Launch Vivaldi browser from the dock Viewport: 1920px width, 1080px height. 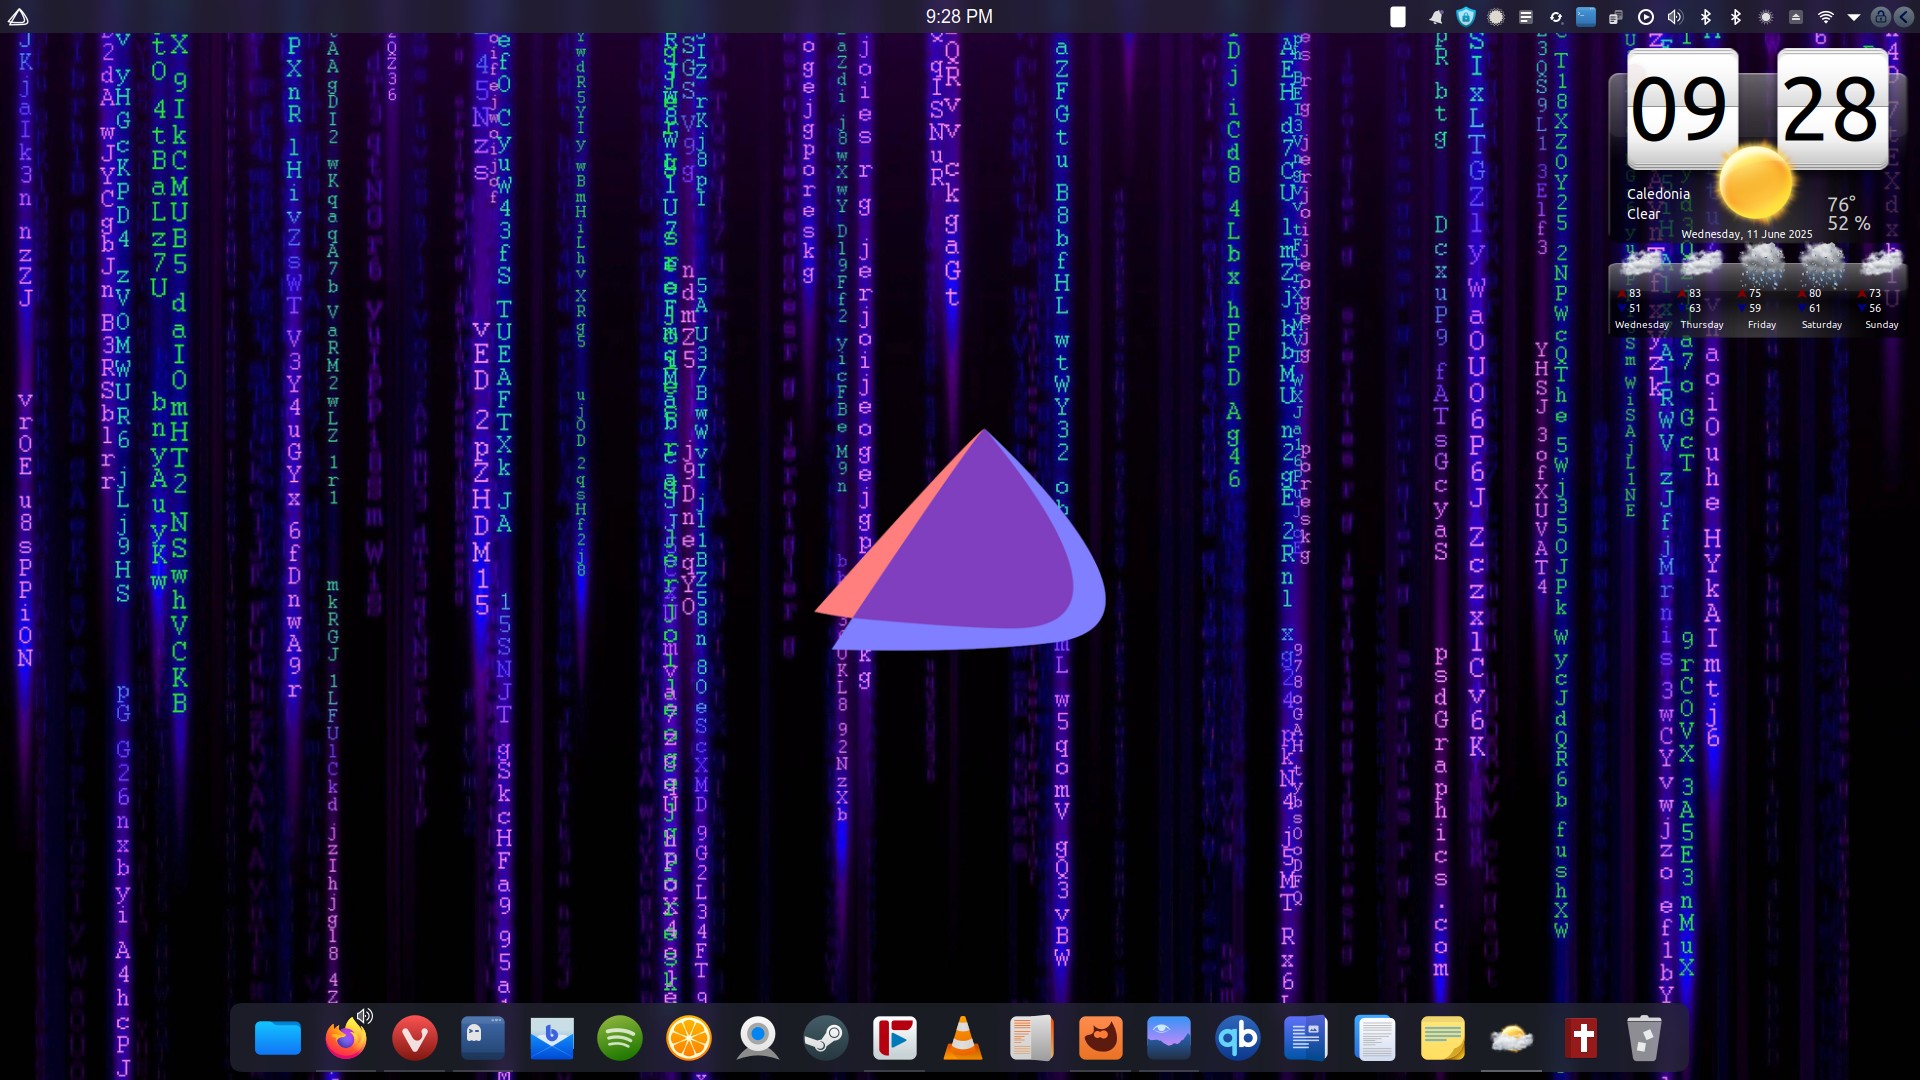[415, 1038]
